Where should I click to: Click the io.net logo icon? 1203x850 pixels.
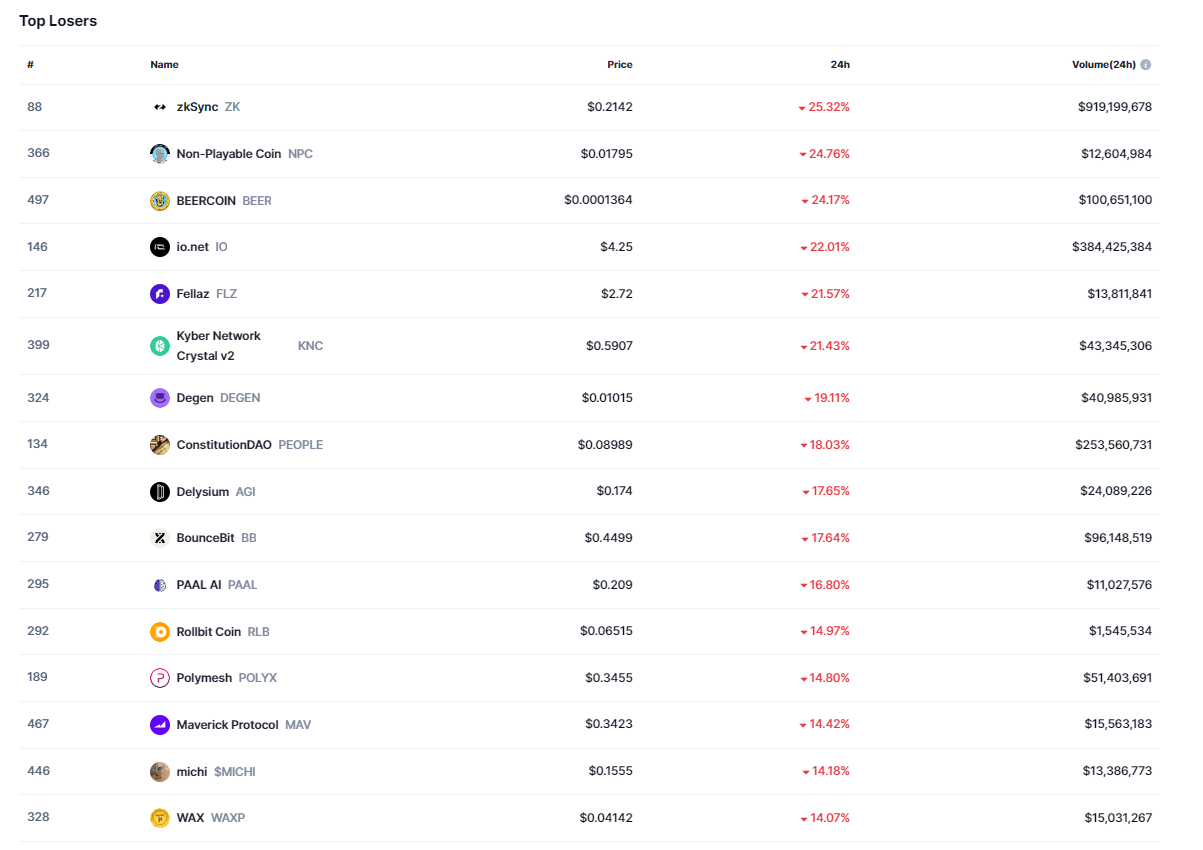[160, 247]
